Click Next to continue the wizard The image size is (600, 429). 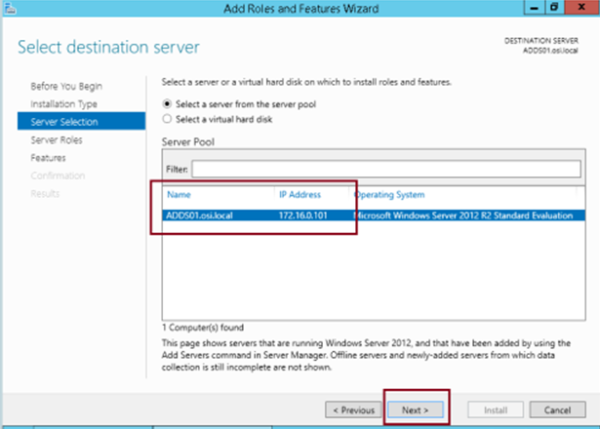414,409
